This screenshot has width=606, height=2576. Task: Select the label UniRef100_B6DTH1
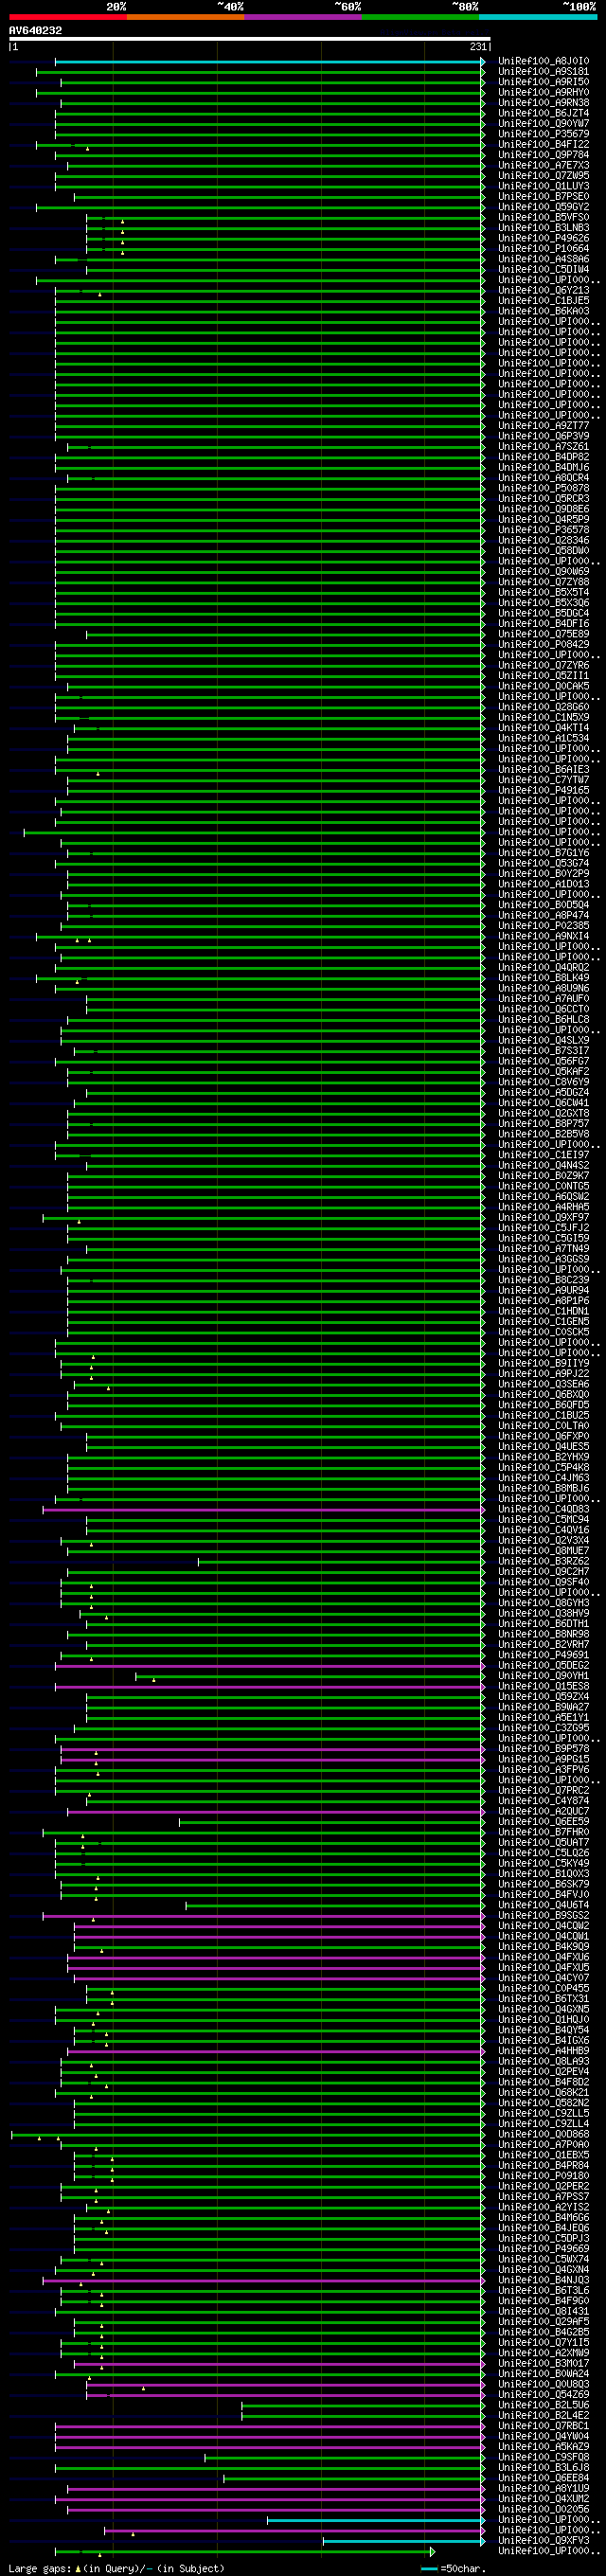(544, 1624)
